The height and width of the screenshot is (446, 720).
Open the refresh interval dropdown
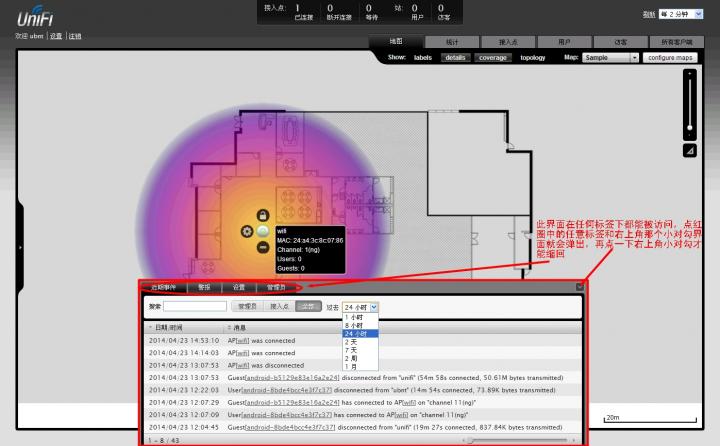681,14
